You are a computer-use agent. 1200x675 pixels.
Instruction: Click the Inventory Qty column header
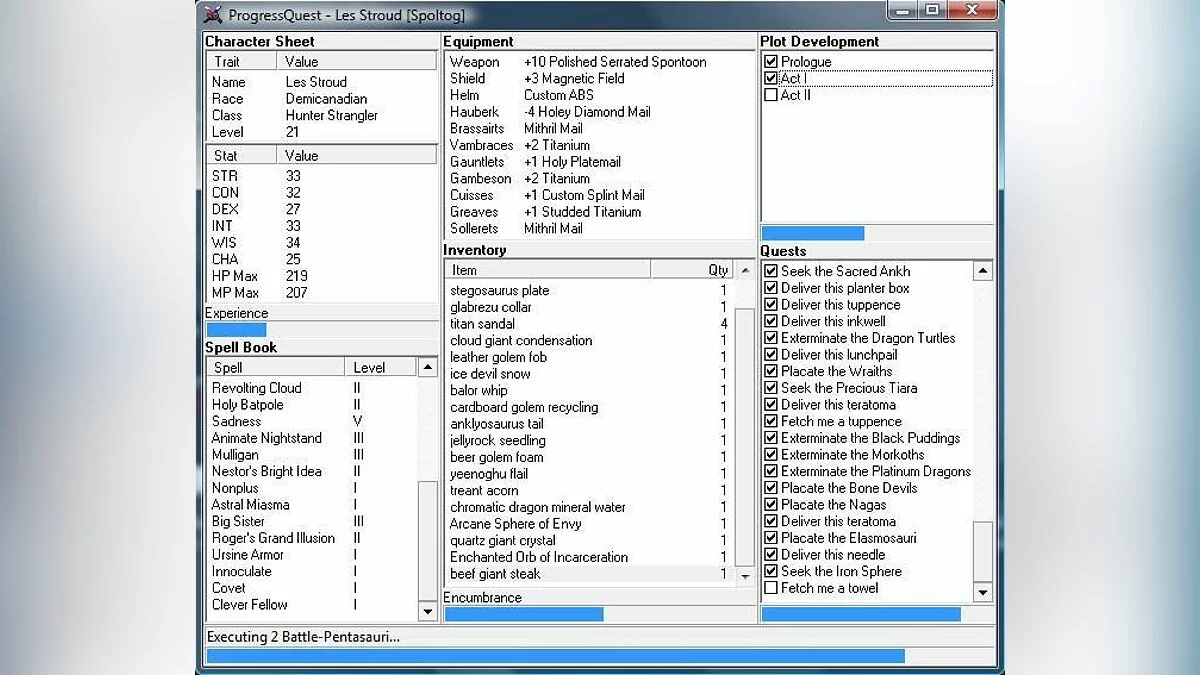point(693,270)
